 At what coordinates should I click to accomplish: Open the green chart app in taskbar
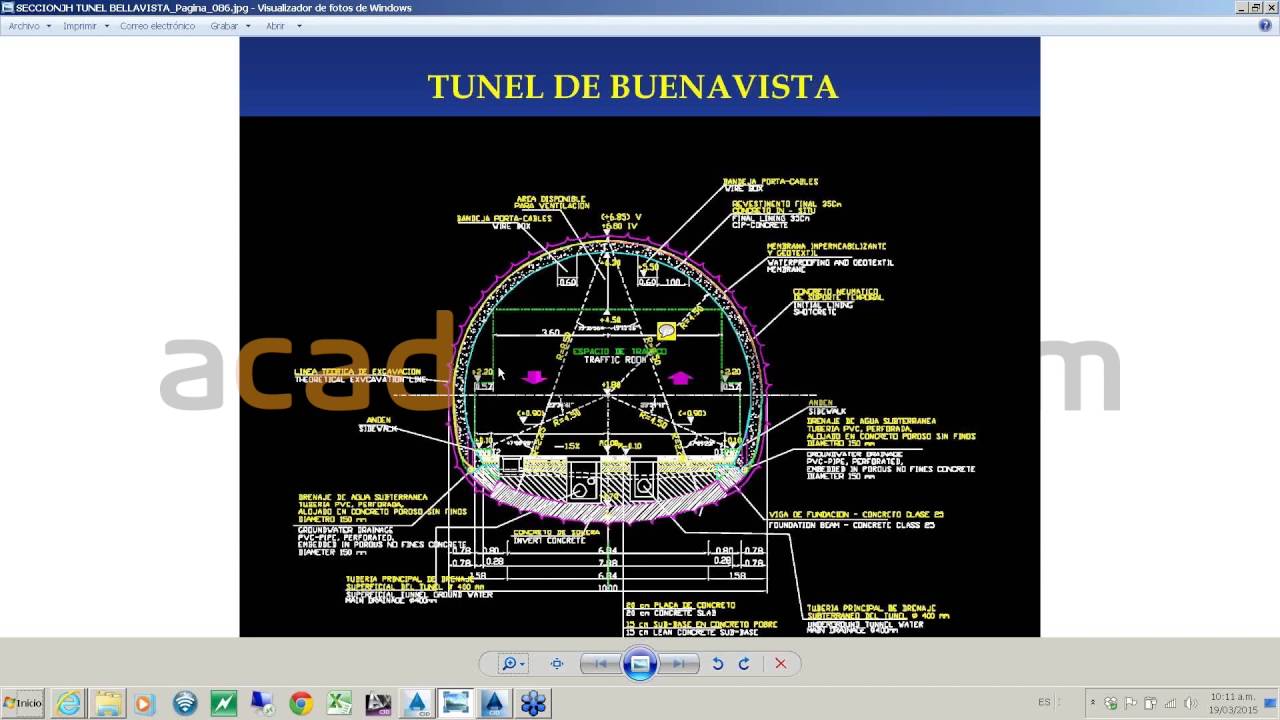(x=223, y=703)
